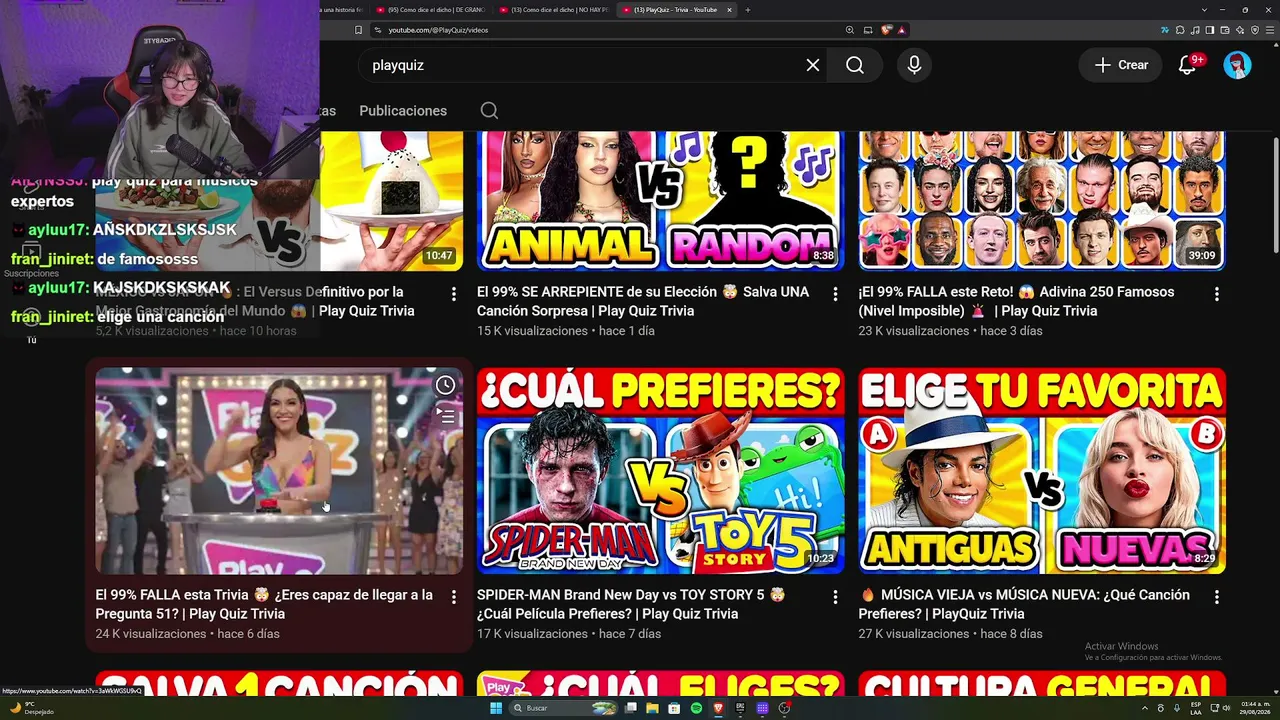Viewport: 1280px width, 720px height.
Task: Click the YouTube search magnifier button
Action: click(855, 65)
